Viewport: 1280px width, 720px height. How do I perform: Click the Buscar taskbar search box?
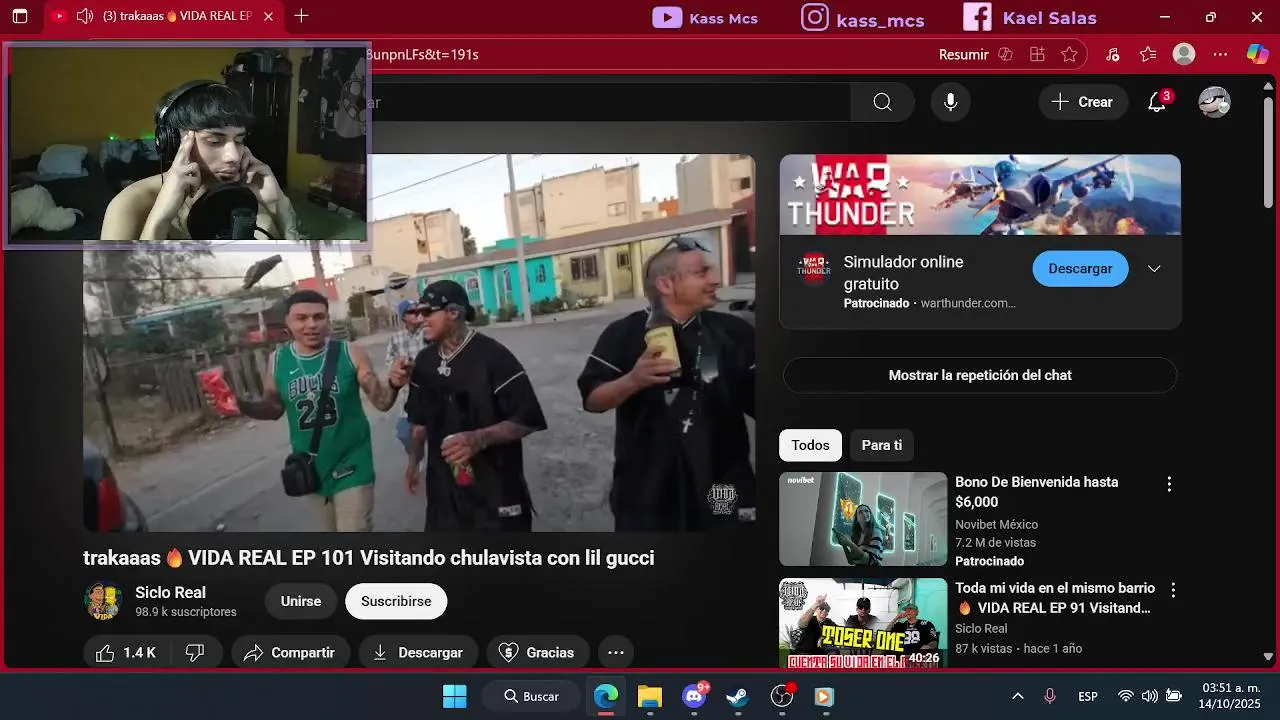[x=531, y=696]
